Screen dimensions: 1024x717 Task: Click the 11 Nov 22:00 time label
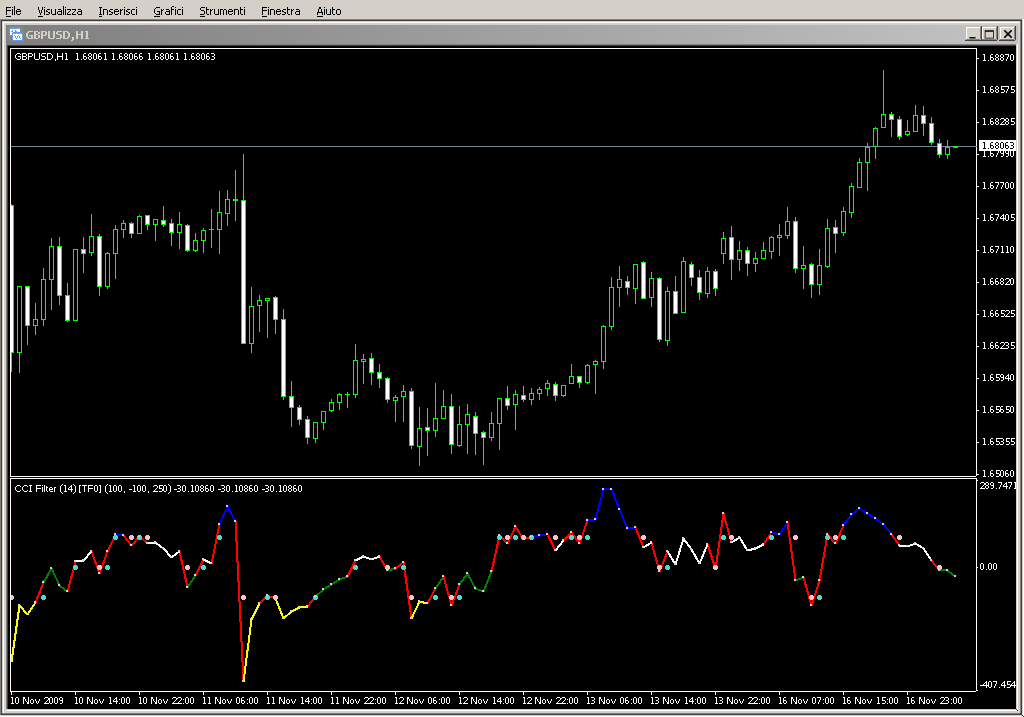358,701
